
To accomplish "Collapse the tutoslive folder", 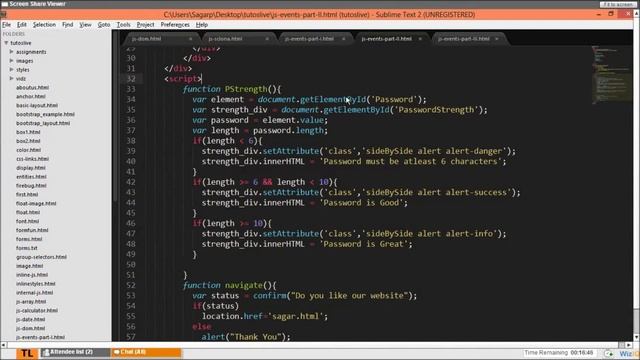I will click(6, 43).
